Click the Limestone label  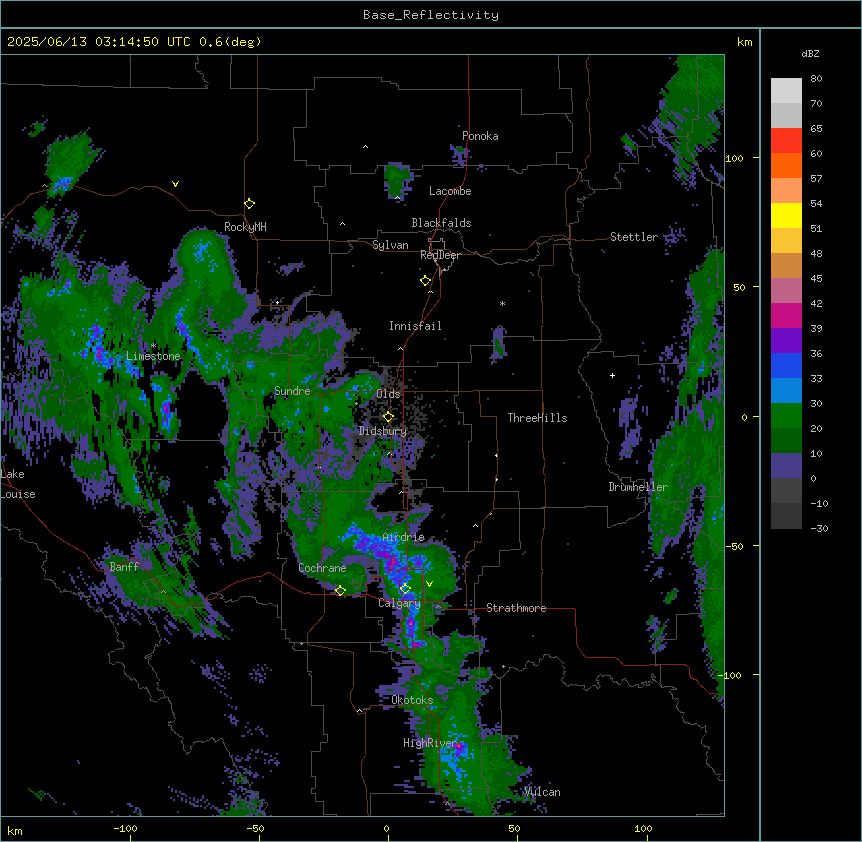153,356
